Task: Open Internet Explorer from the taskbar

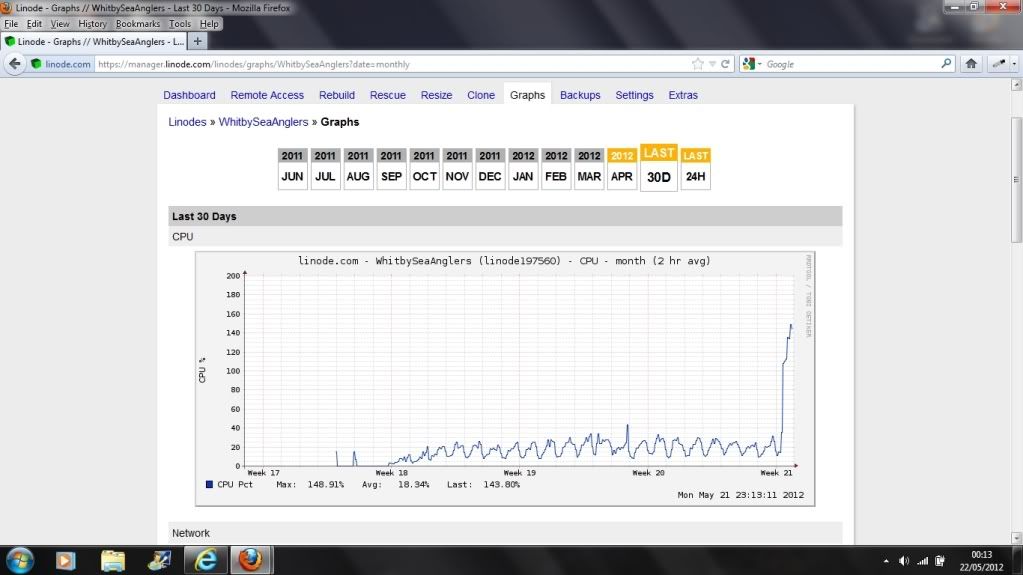Action: (206, 560)
